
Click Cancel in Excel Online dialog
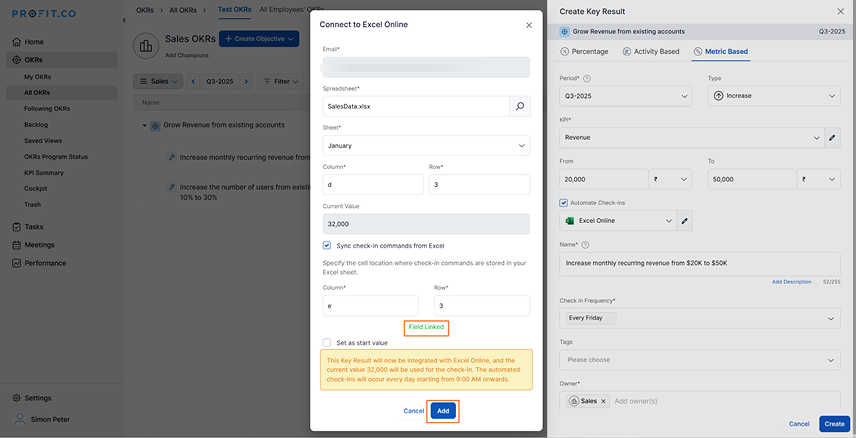(413, 411)
